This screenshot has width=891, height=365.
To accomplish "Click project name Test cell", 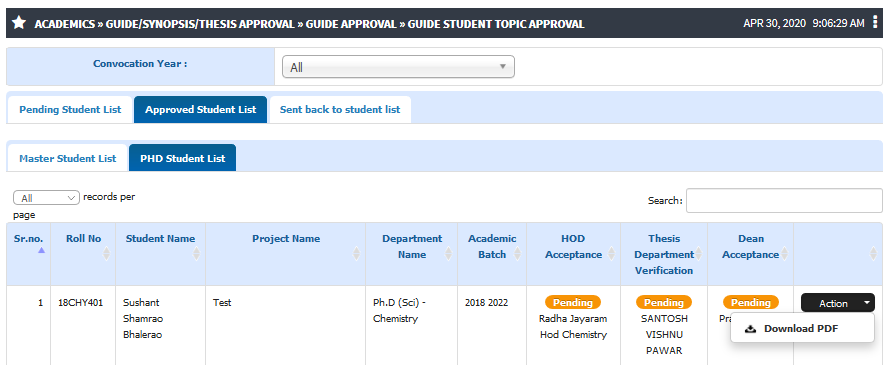I will coord(222,302).
